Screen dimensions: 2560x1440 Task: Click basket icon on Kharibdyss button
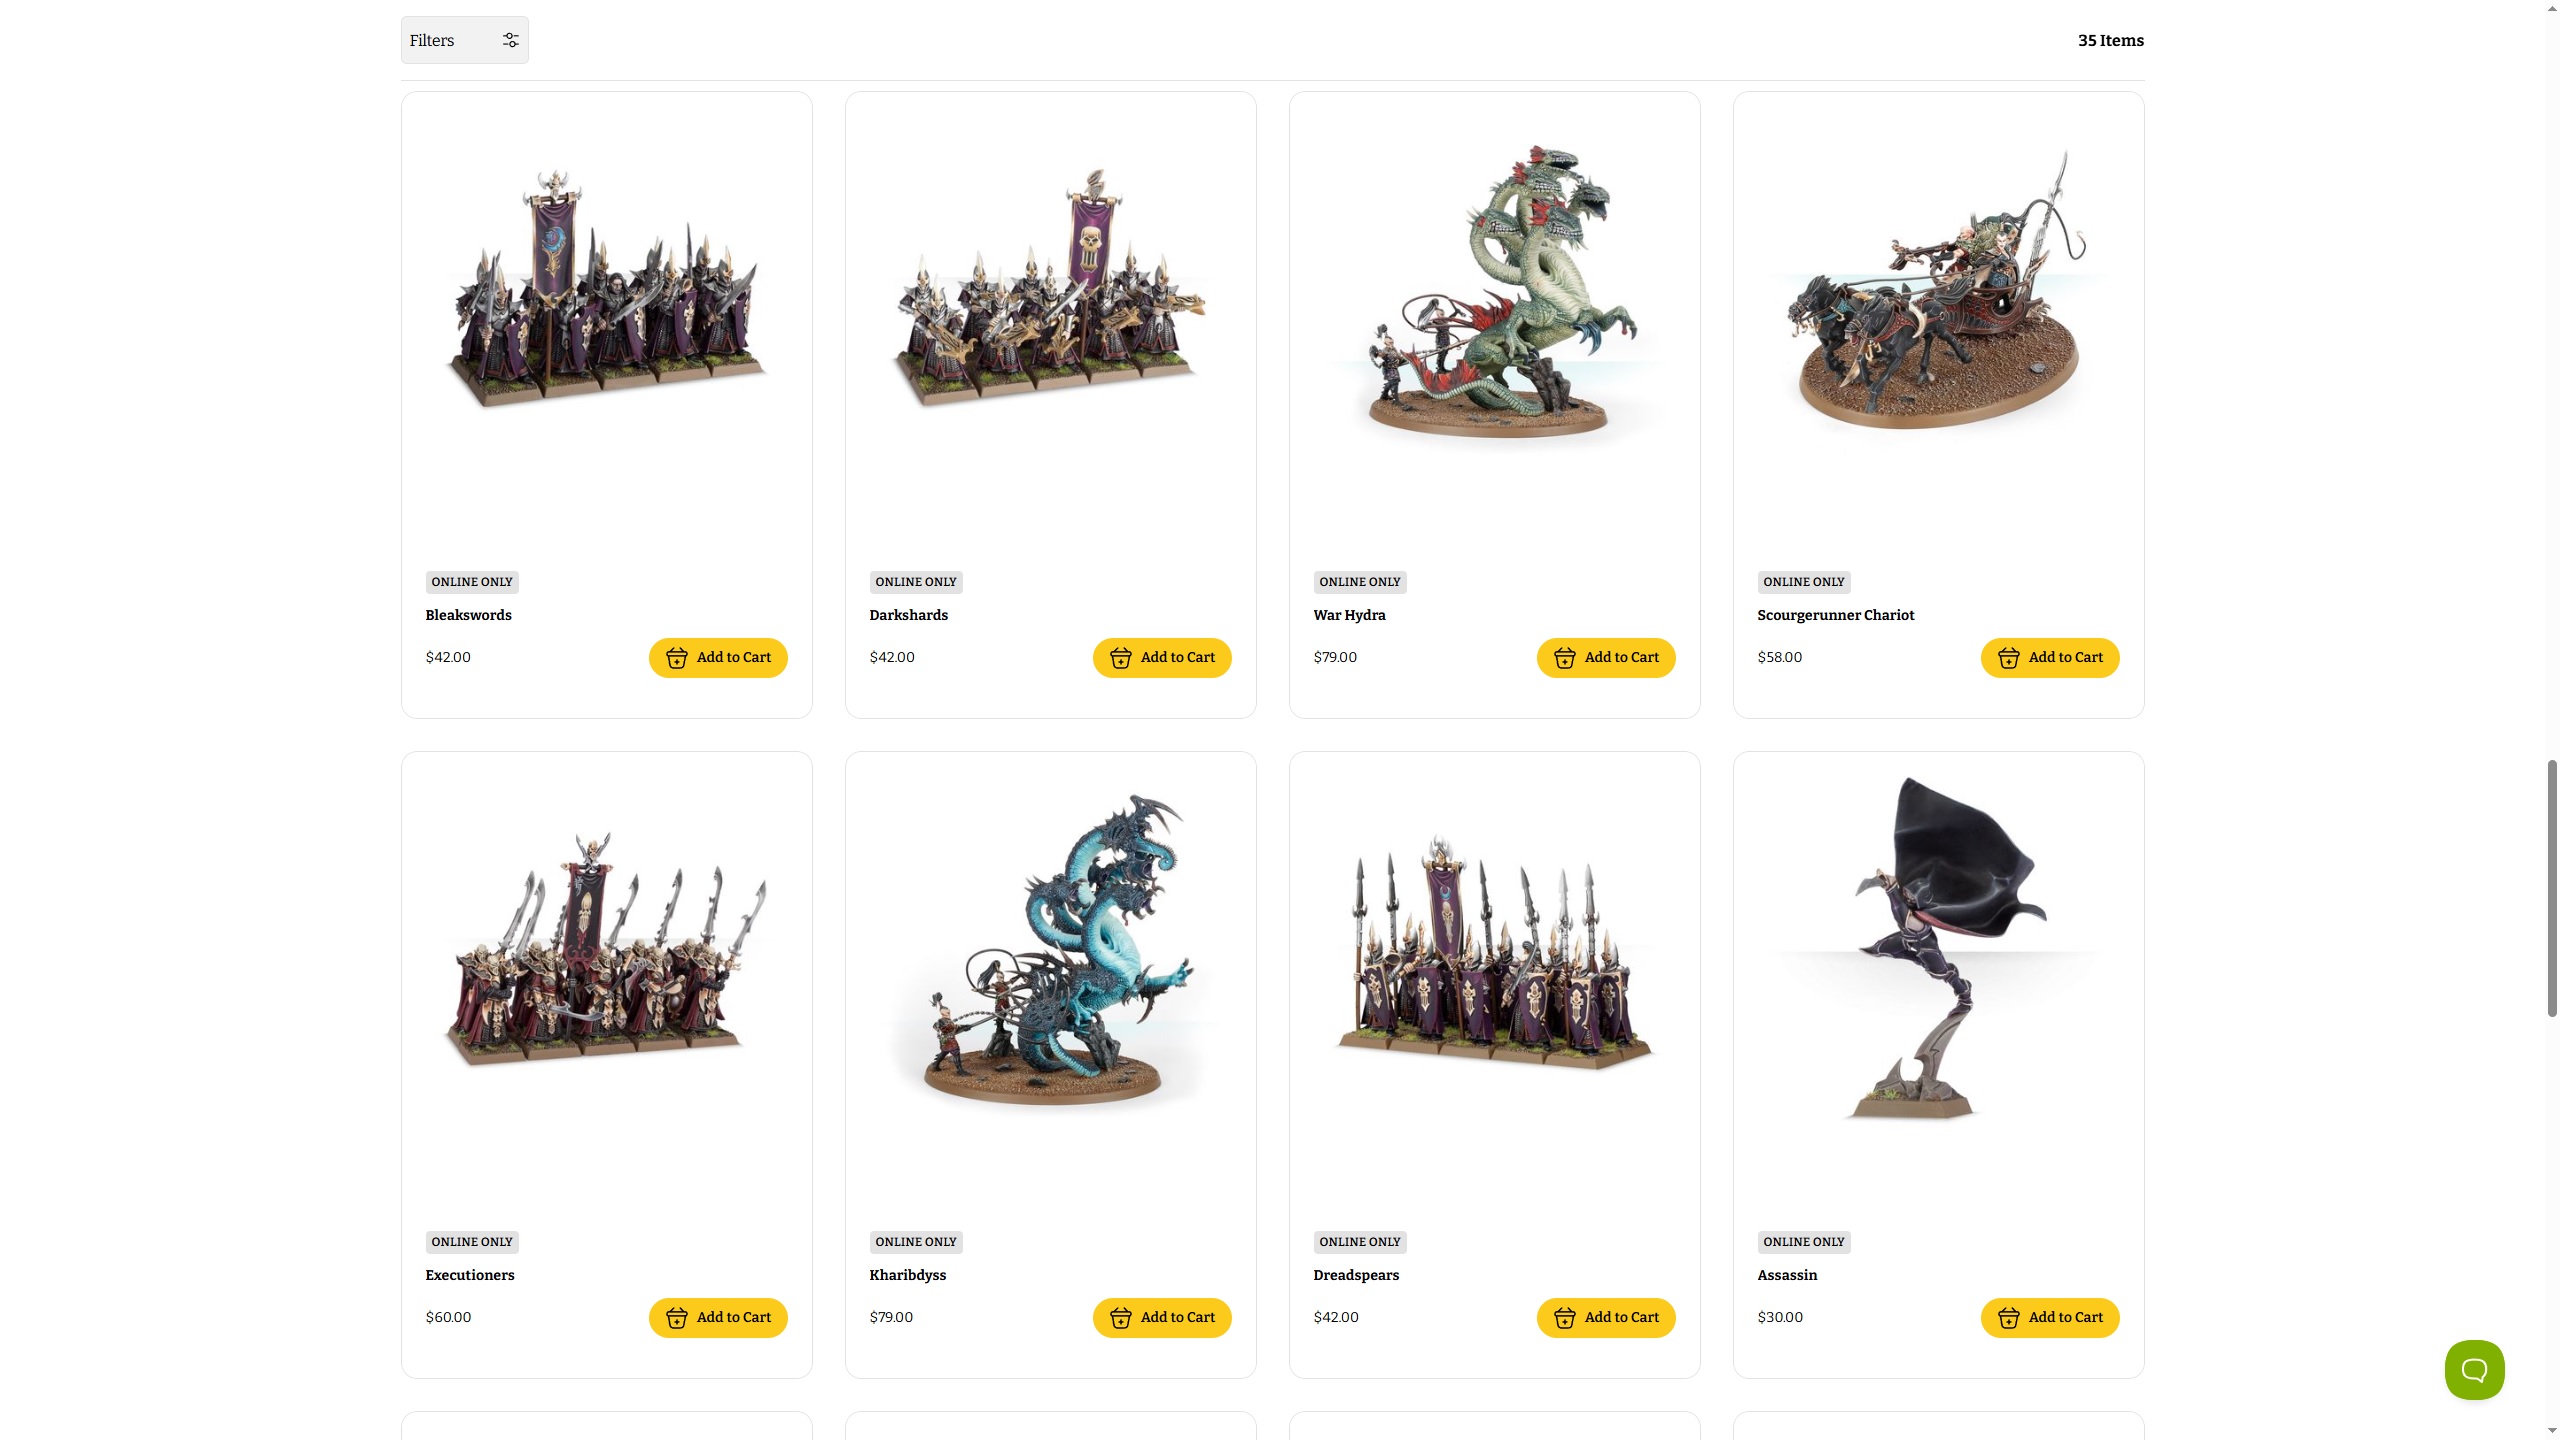[x=1121, y=1318]
